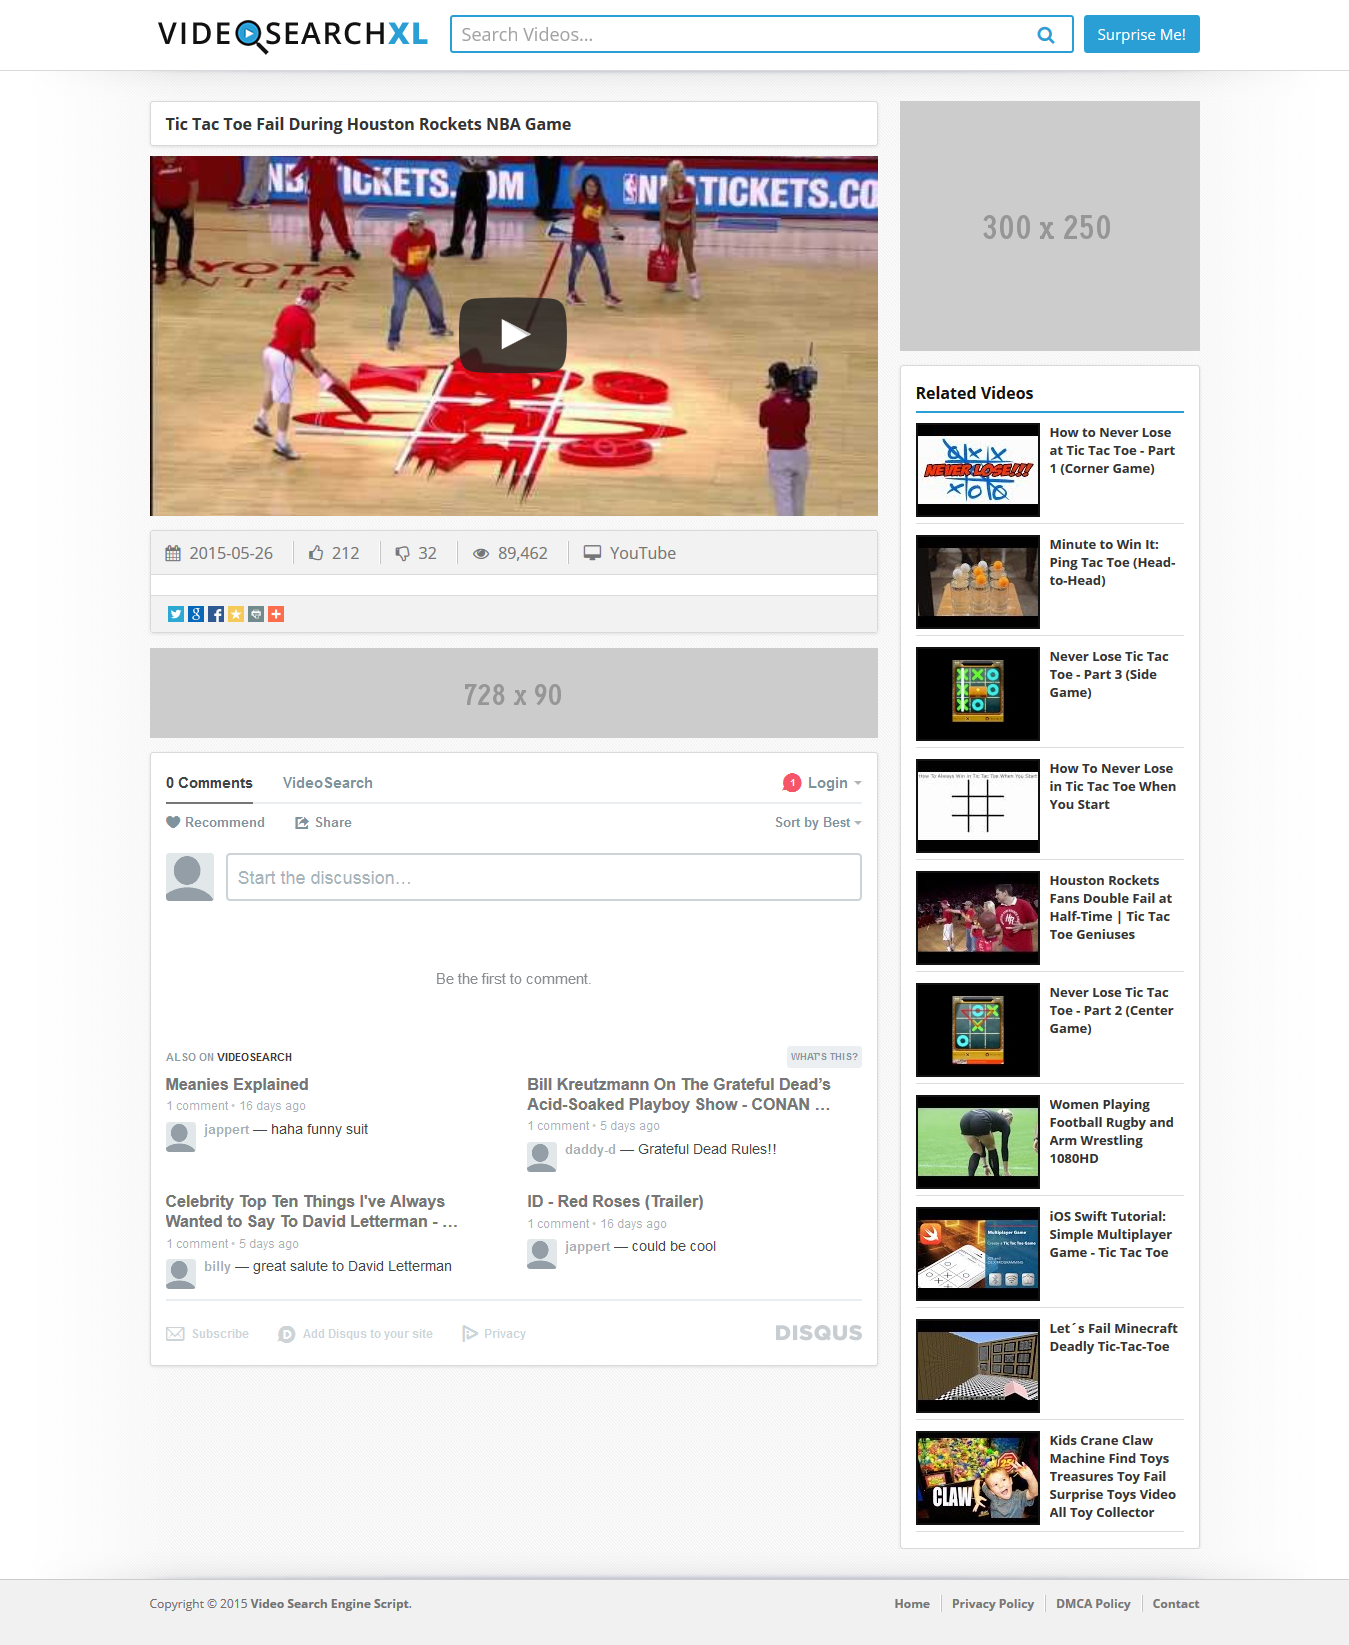This screenshot has height=1645, width=1349.
Task: Open Celebrity Top Ten Things thread
Action: coord(312,1211)
